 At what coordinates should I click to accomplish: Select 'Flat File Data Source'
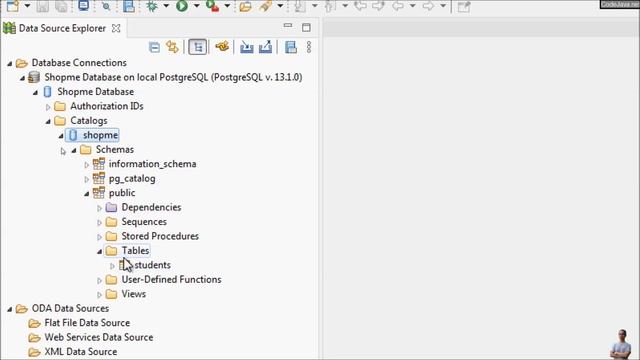[87, 323]
